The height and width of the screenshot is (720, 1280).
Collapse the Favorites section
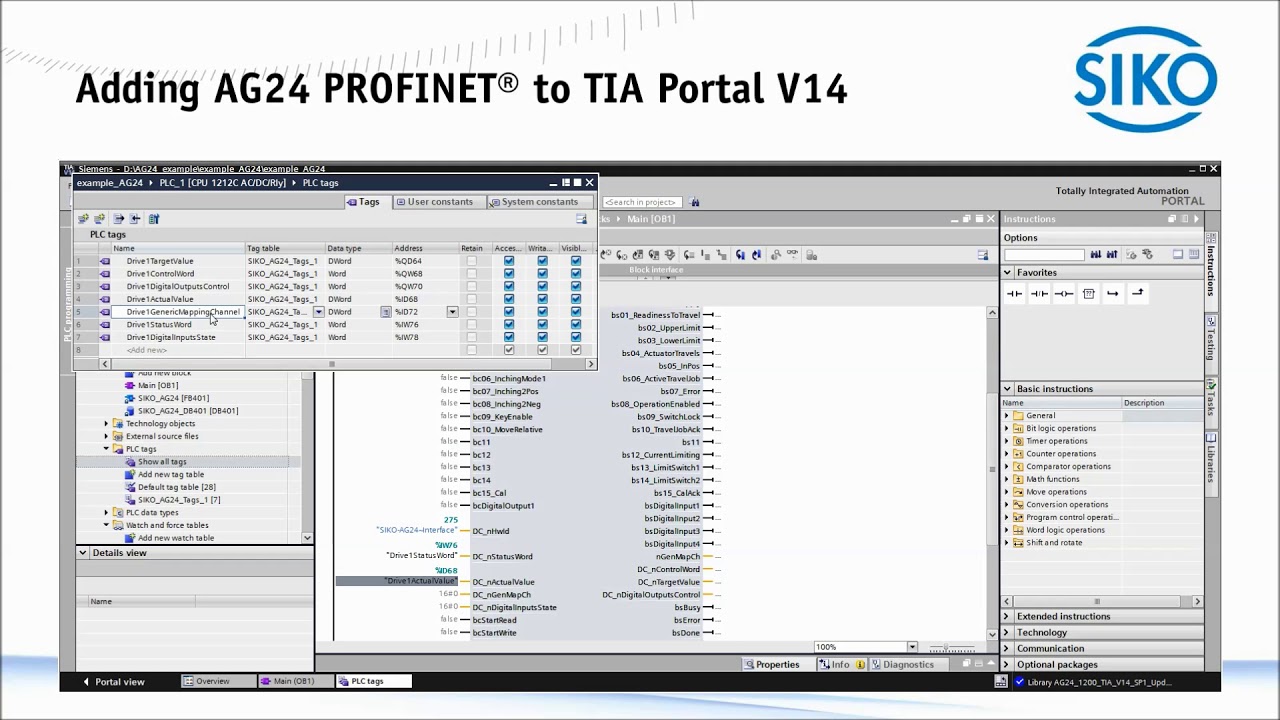point(1008,272)
